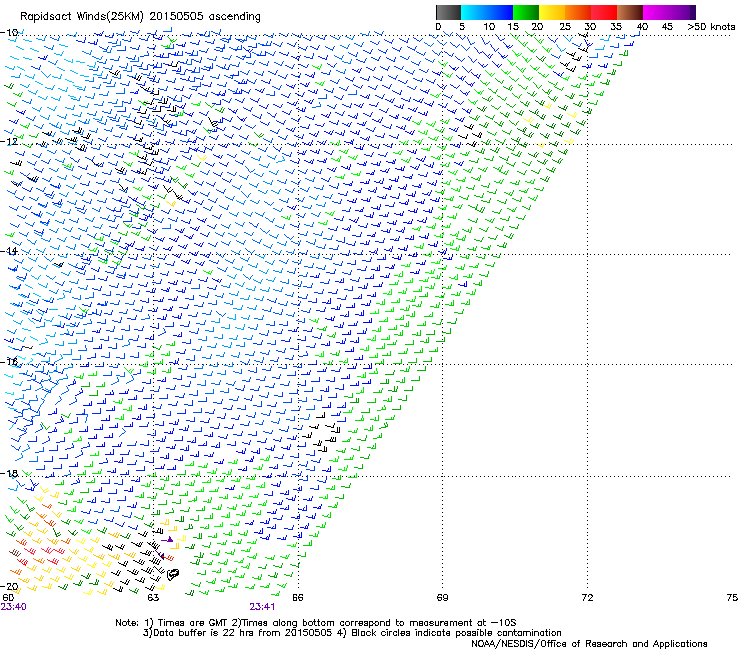Click the cyan 5-10 knots color swatch
This screenshot has height=650, width=740.
click(474, 12)
